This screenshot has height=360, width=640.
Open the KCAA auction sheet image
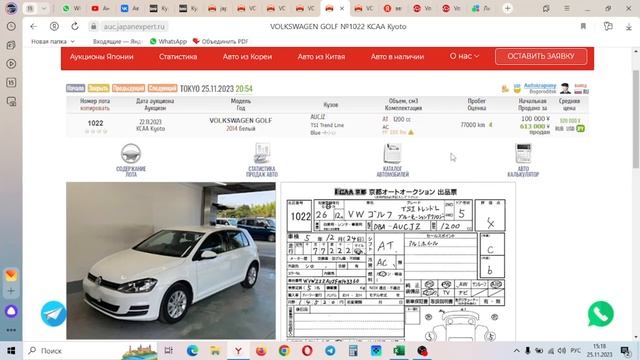pos(398,262)
